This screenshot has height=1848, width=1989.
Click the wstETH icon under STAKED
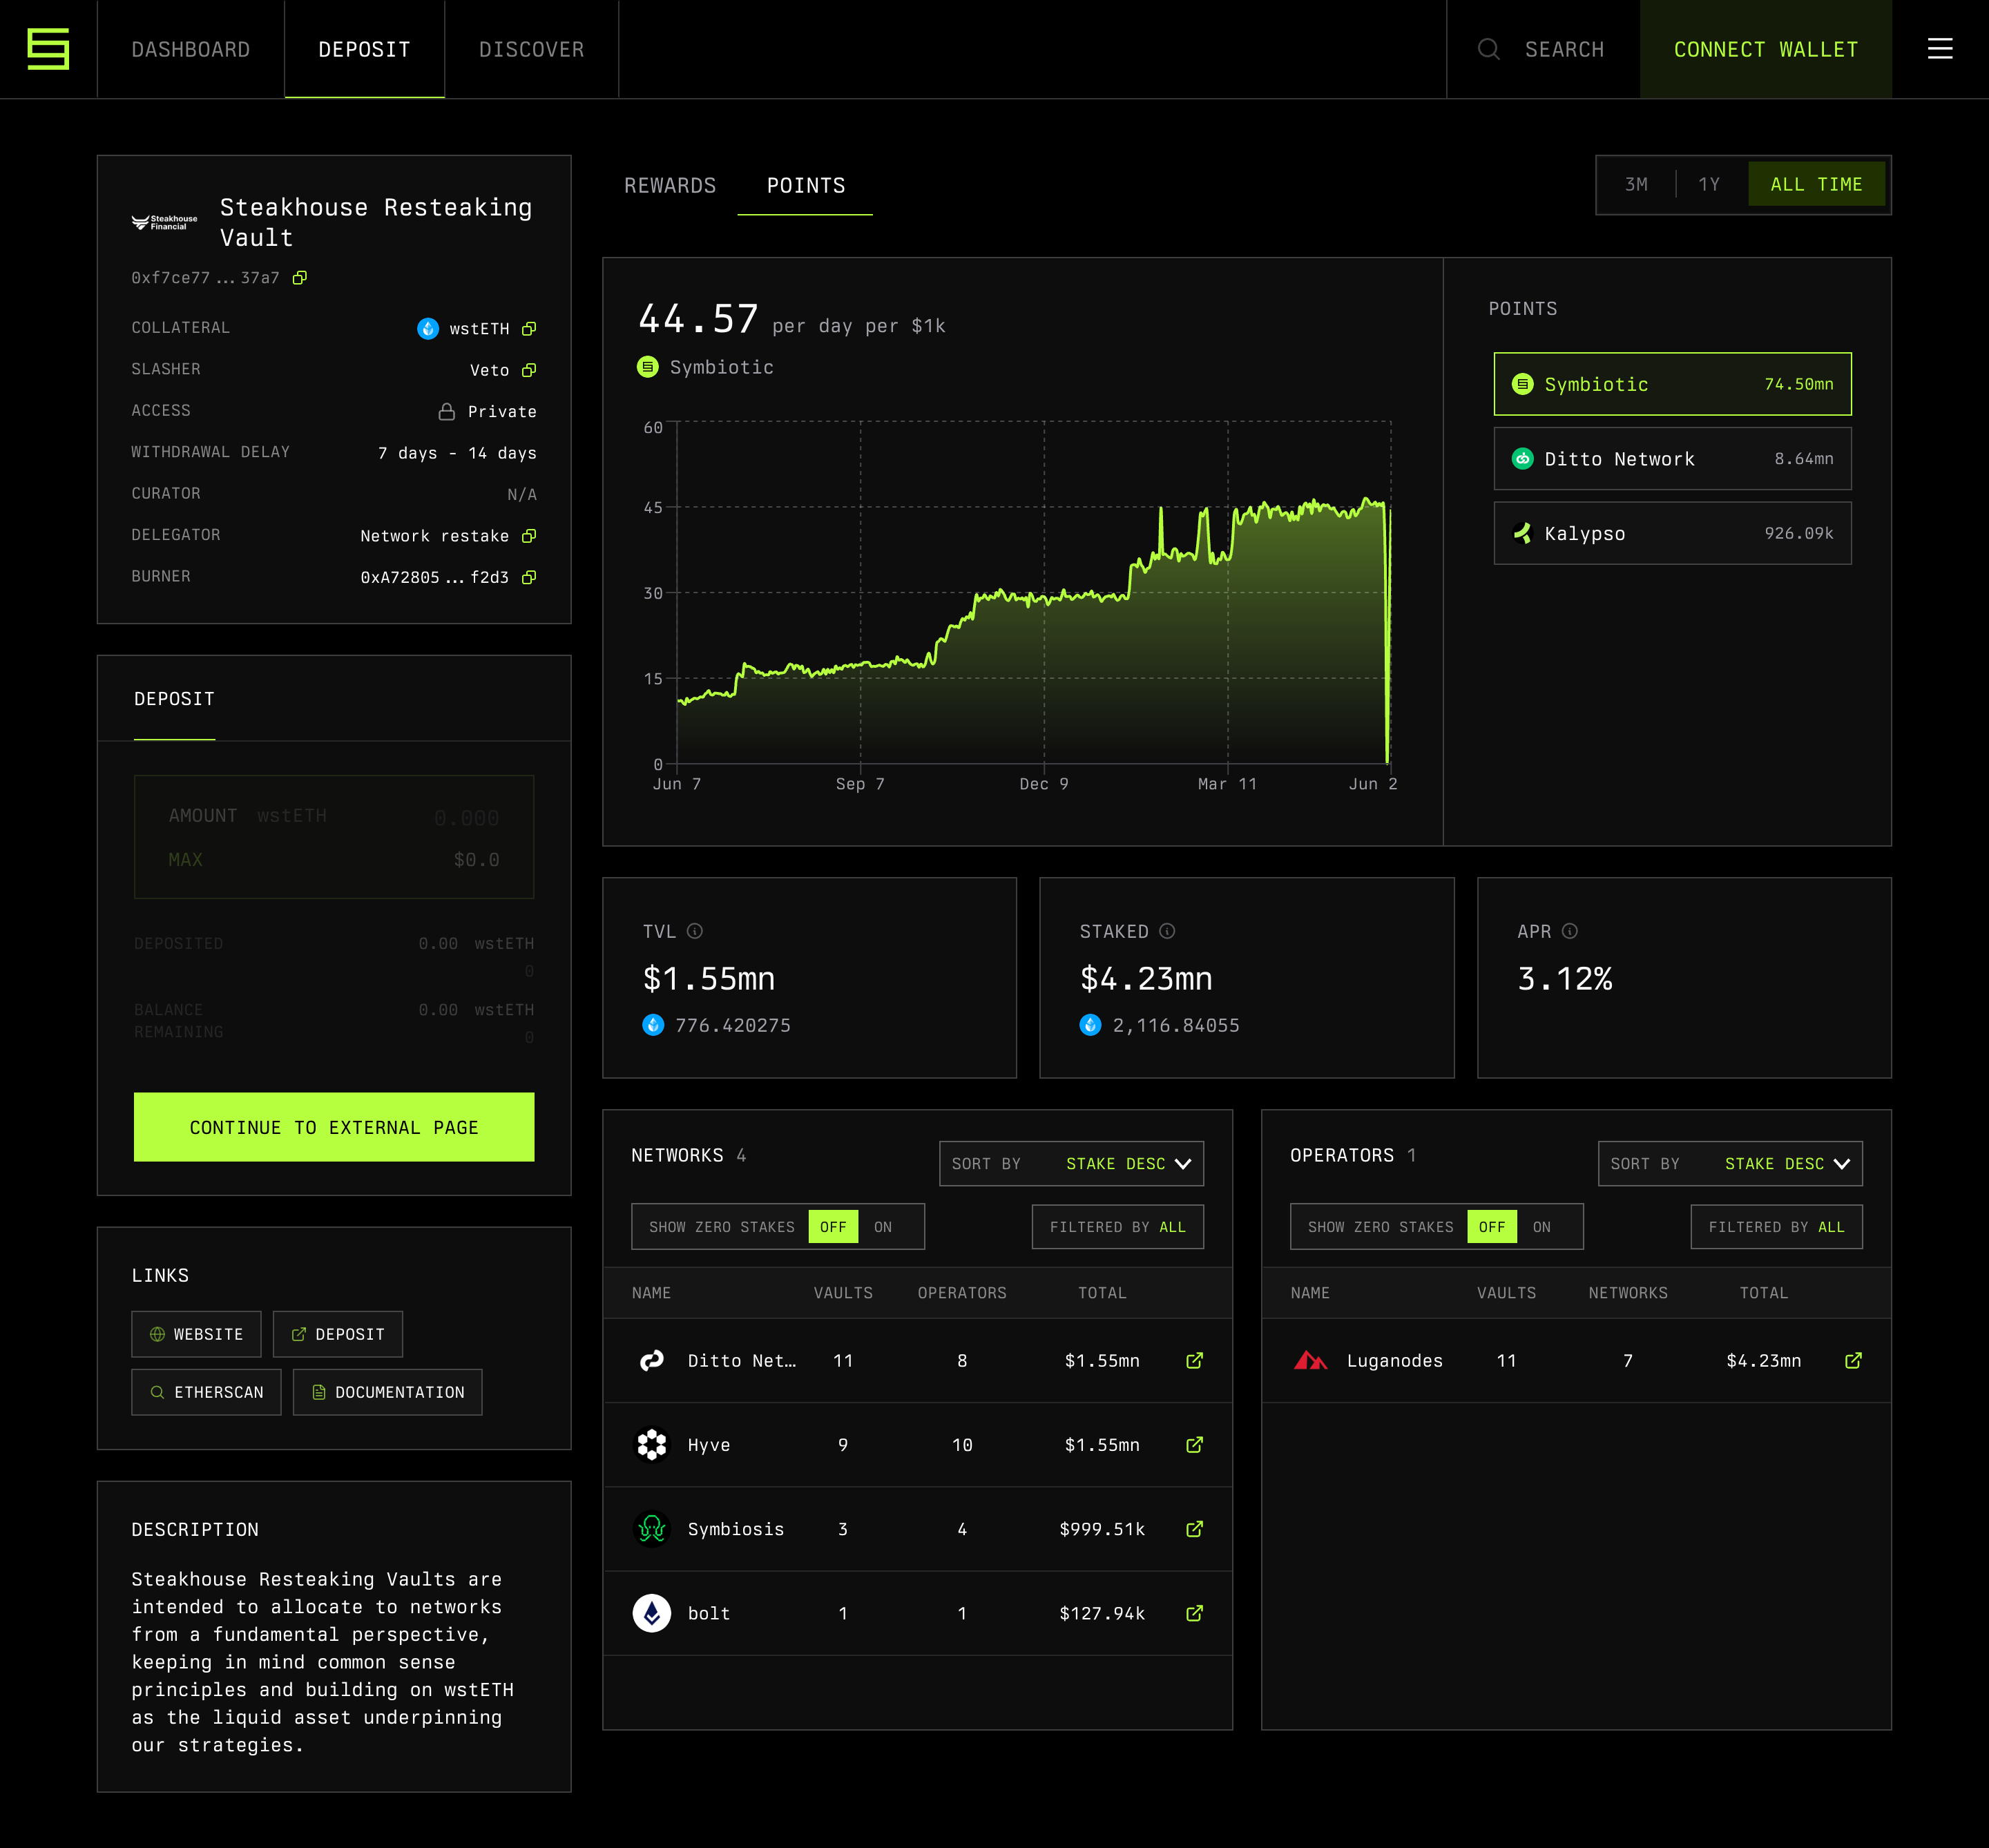[x=1090, y=1025]
